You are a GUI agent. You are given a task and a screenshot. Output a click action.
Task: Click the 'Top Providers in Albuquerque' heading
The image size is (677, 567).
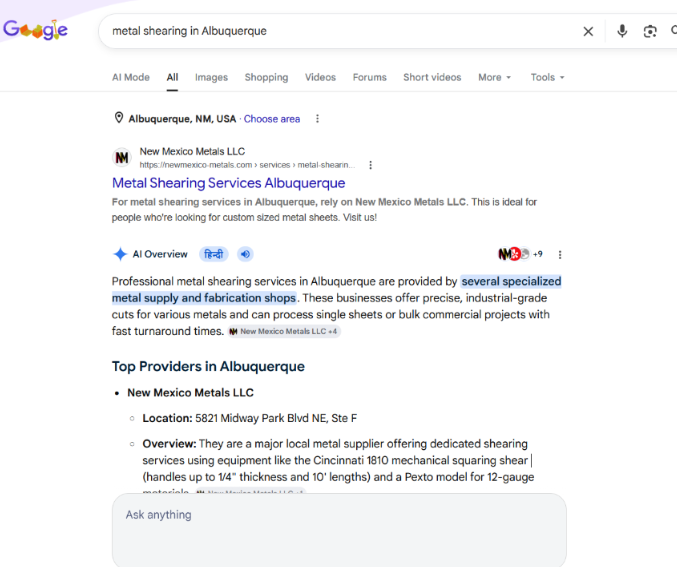pos(208,366)
